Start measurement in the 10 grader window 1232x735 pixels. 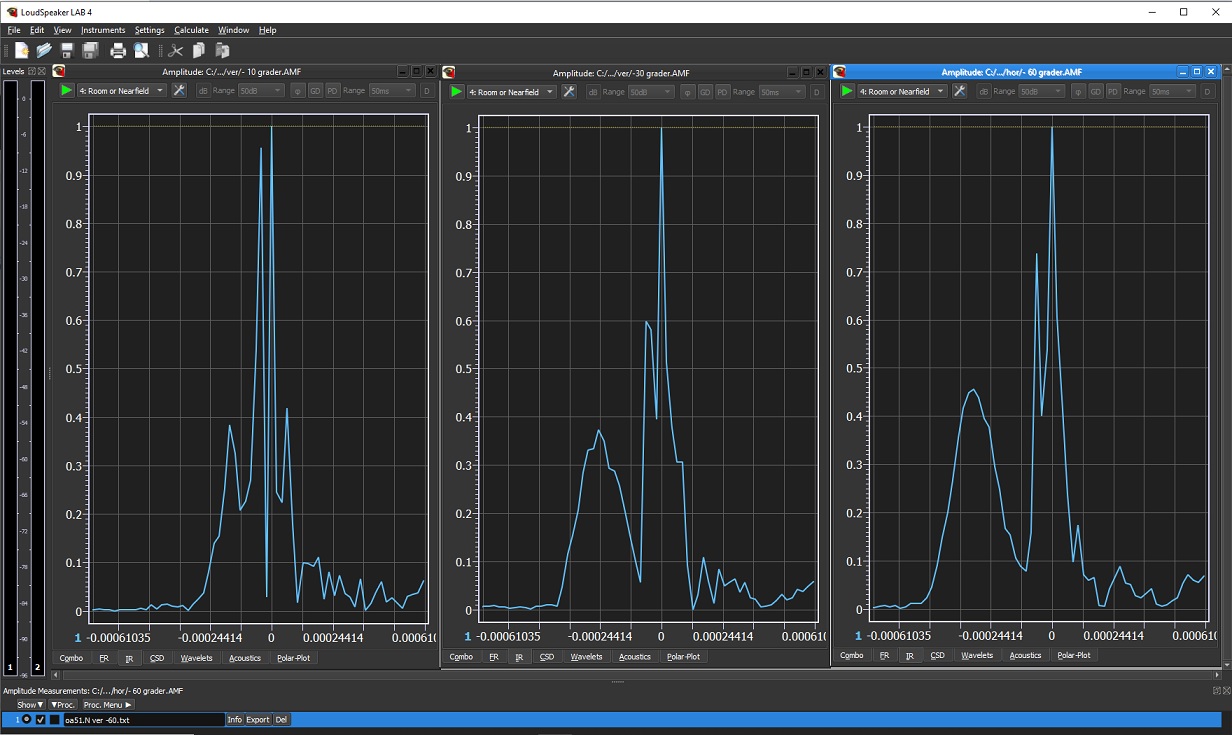click(x=66, y=91)
